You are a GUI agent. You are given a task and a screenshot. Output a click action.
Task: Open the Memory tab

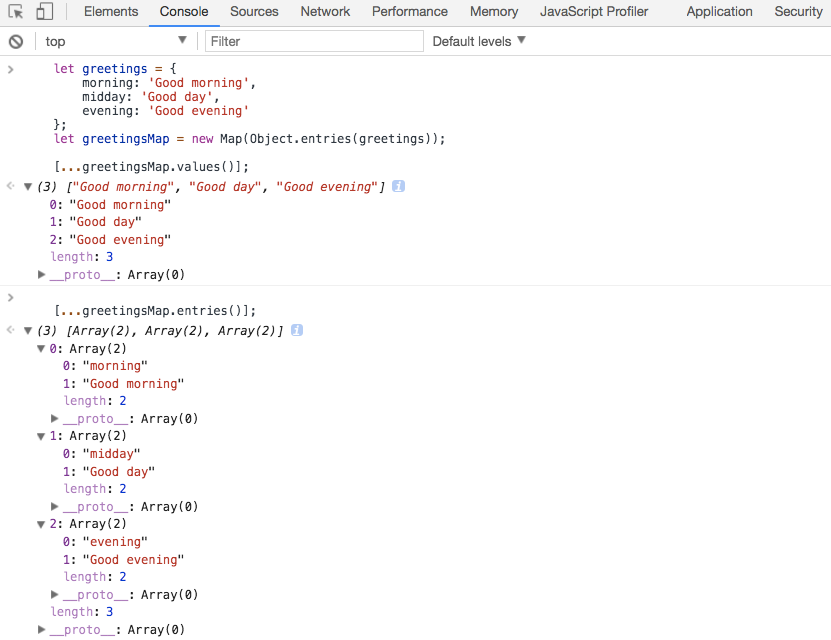coord(494,12)
